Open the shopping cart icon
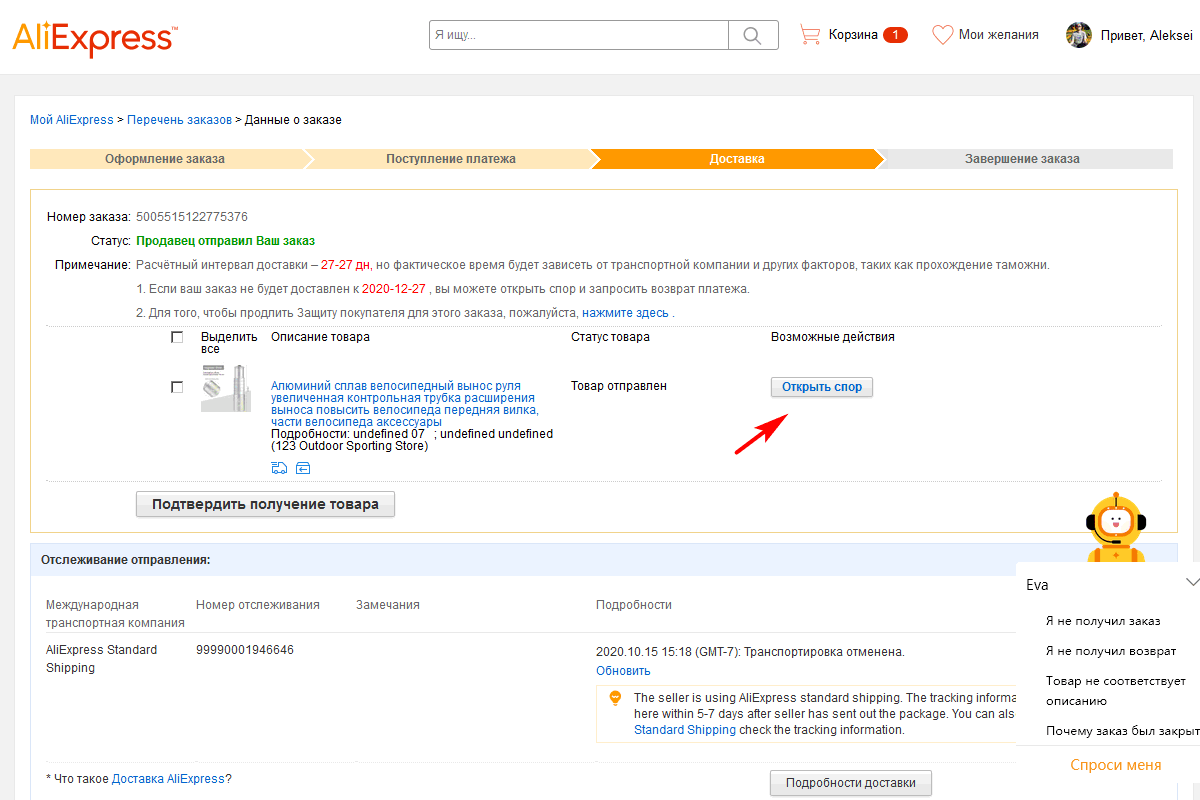Screen dimensions: 1200x800 pos(809,35)
